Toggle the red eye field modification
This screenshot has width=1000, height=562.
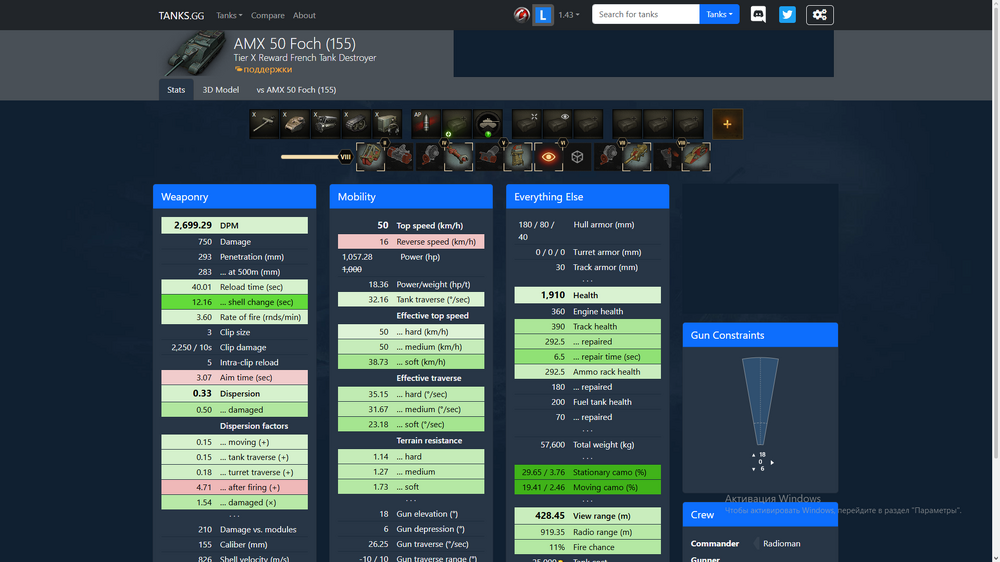[548, 157]
